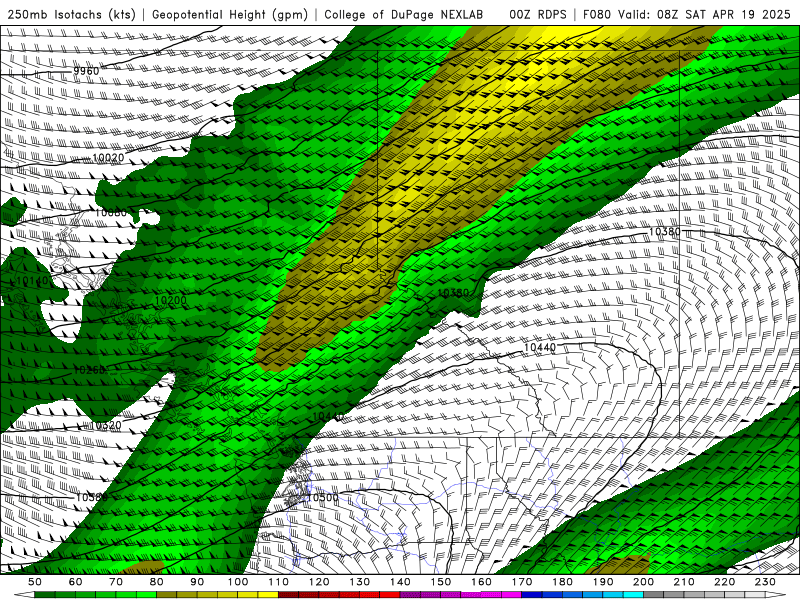Screen dimensions: 800x600
Task: Select the 10080 contour label
Action: 111,212
